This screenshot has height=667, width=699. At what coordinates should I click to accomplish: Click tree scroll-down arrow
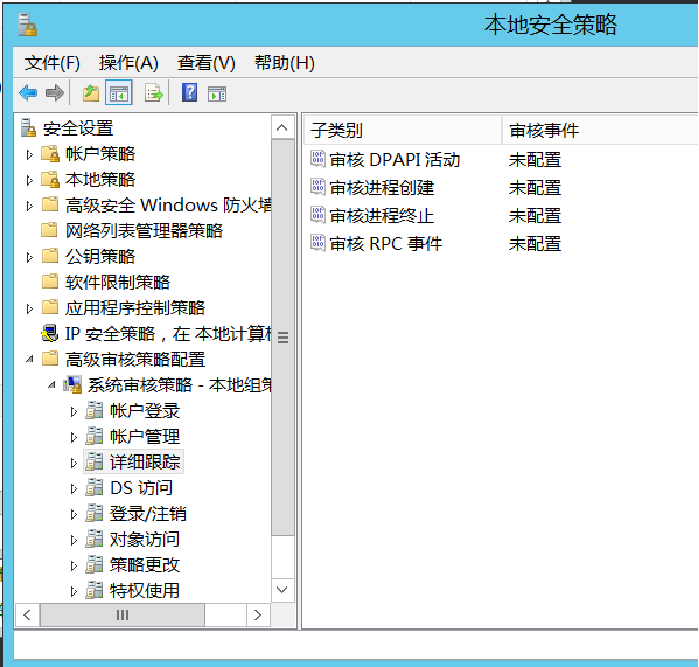click(282, 589)
